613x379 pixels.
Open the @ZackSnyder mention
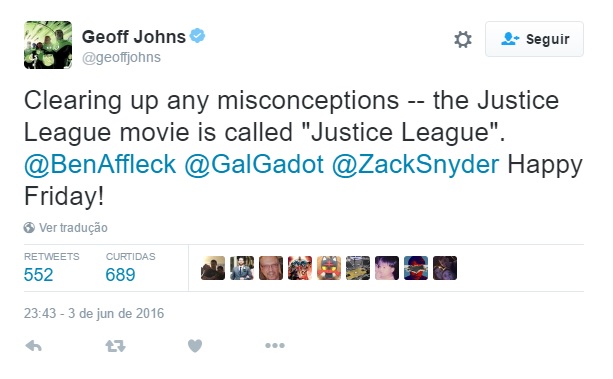pos(416,164)
